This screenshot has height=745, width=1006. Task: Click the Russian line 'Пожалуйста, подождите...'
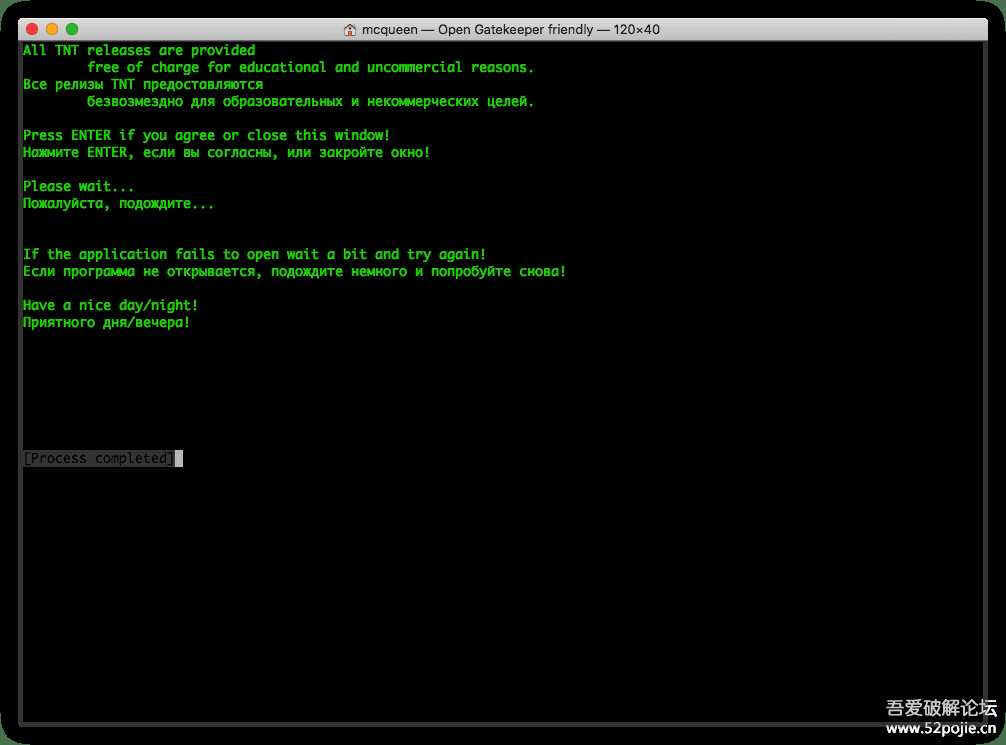point(118,203)
